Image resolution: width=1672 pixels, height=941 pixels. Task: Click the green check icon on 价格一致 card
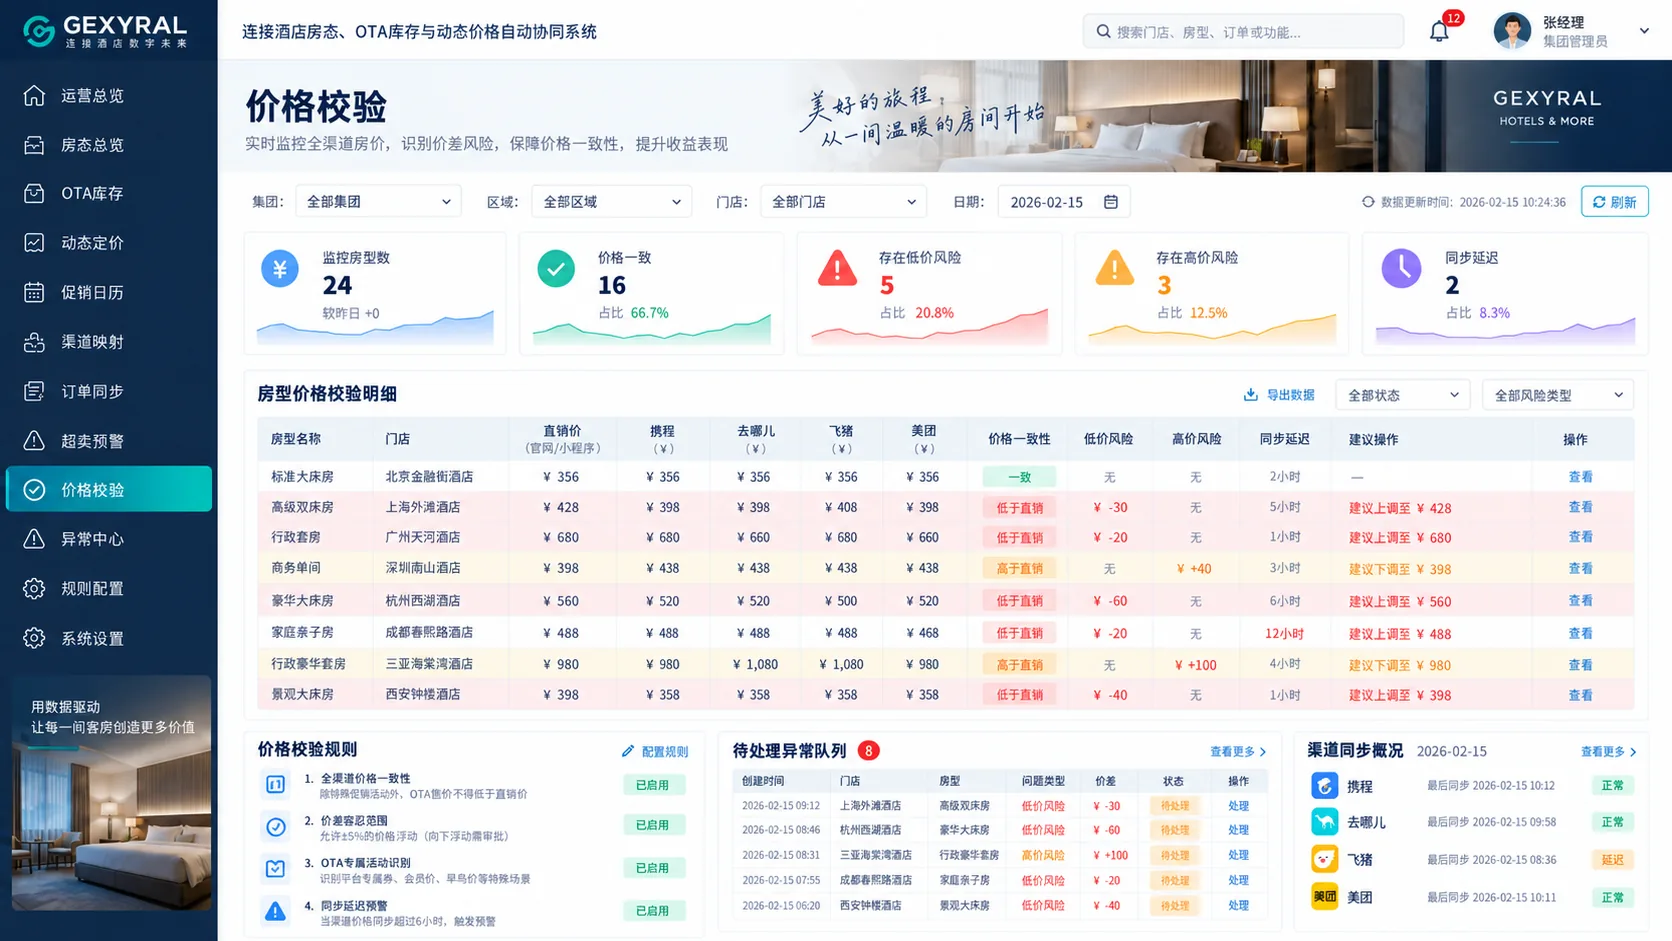(556, 269)
